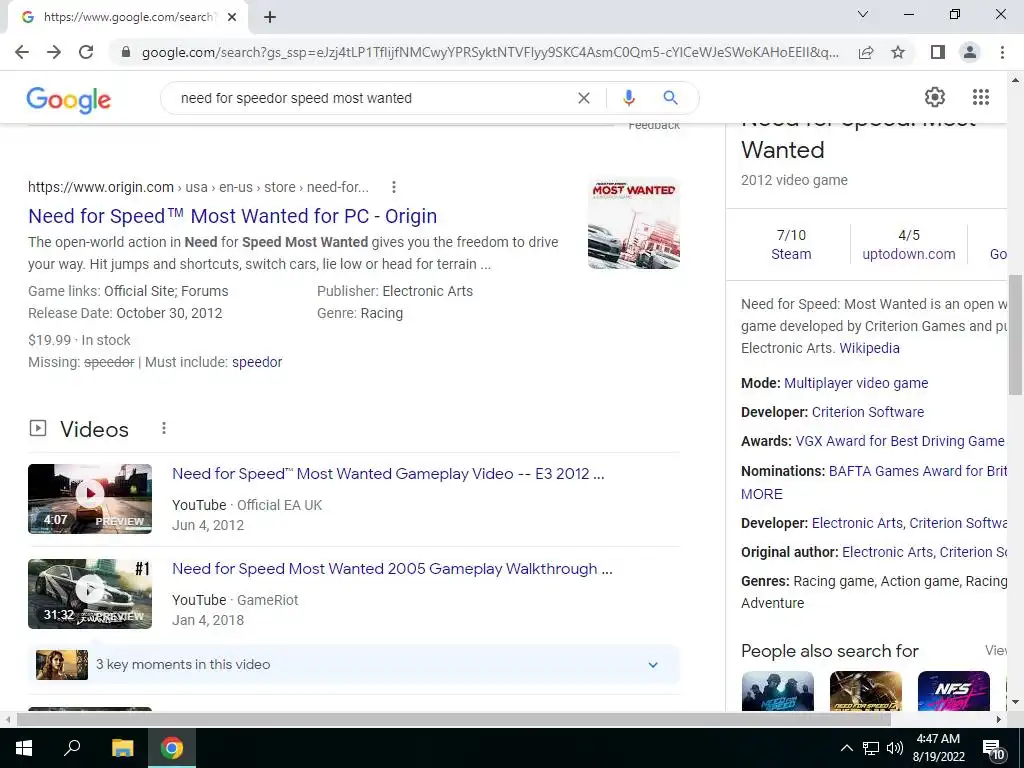Image resolution: width=1024 pixels, height=768 pixels.
Task: Go forward in browser history
Action: click(54, 52)
